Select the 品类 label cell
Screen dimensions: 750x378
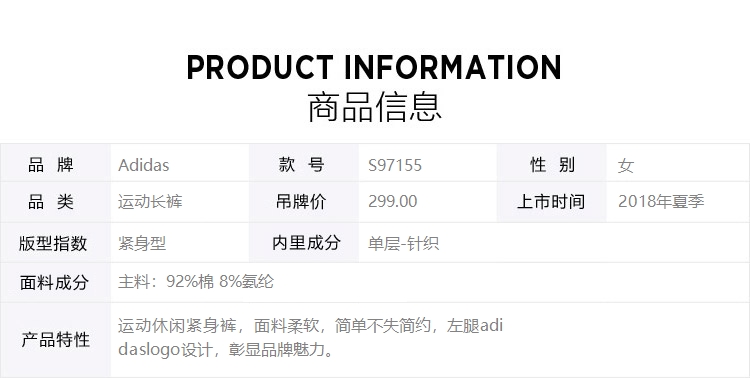[x=55, y=202]
